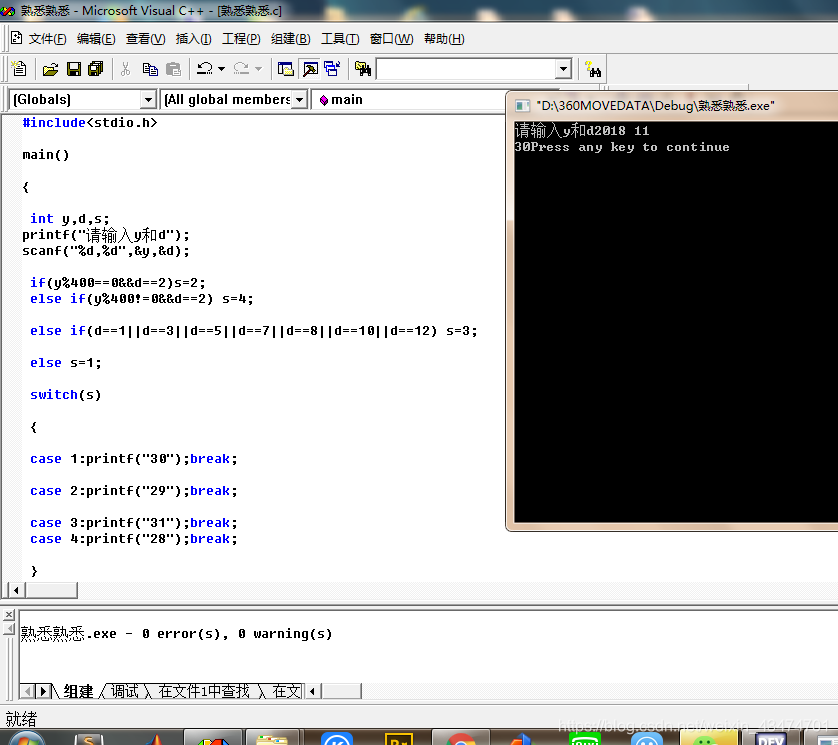Click the Open file folder icon

[x=50, y=69]
